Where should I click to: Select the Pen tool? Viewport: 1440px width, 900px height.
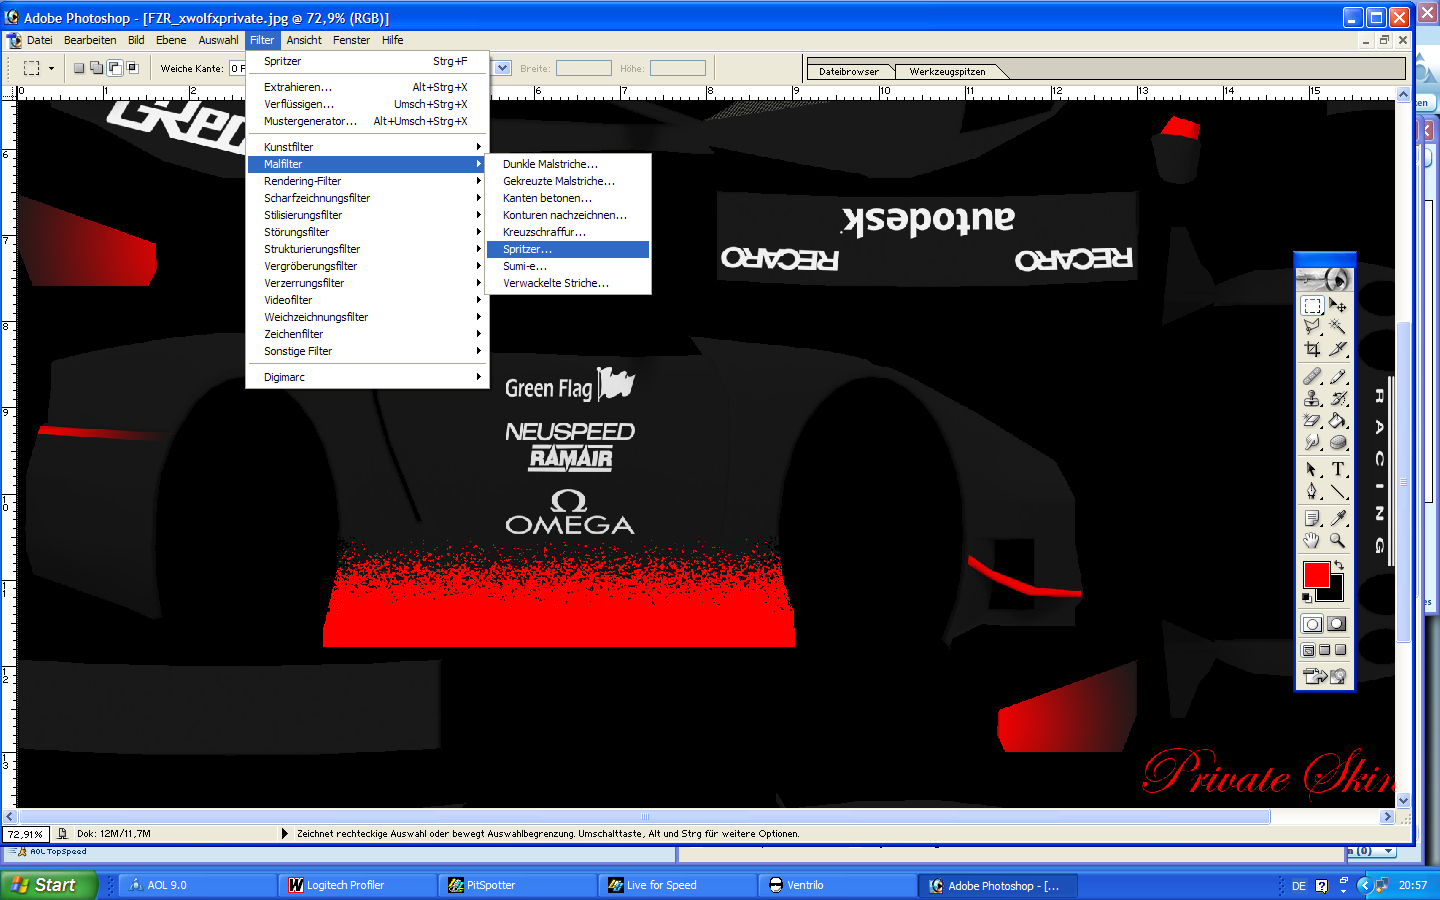[1312, 491]
